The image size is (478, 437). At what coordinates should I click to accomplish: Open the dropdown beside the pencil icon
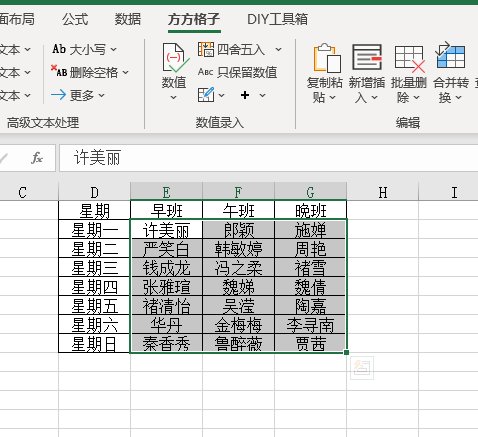[221, 96]
